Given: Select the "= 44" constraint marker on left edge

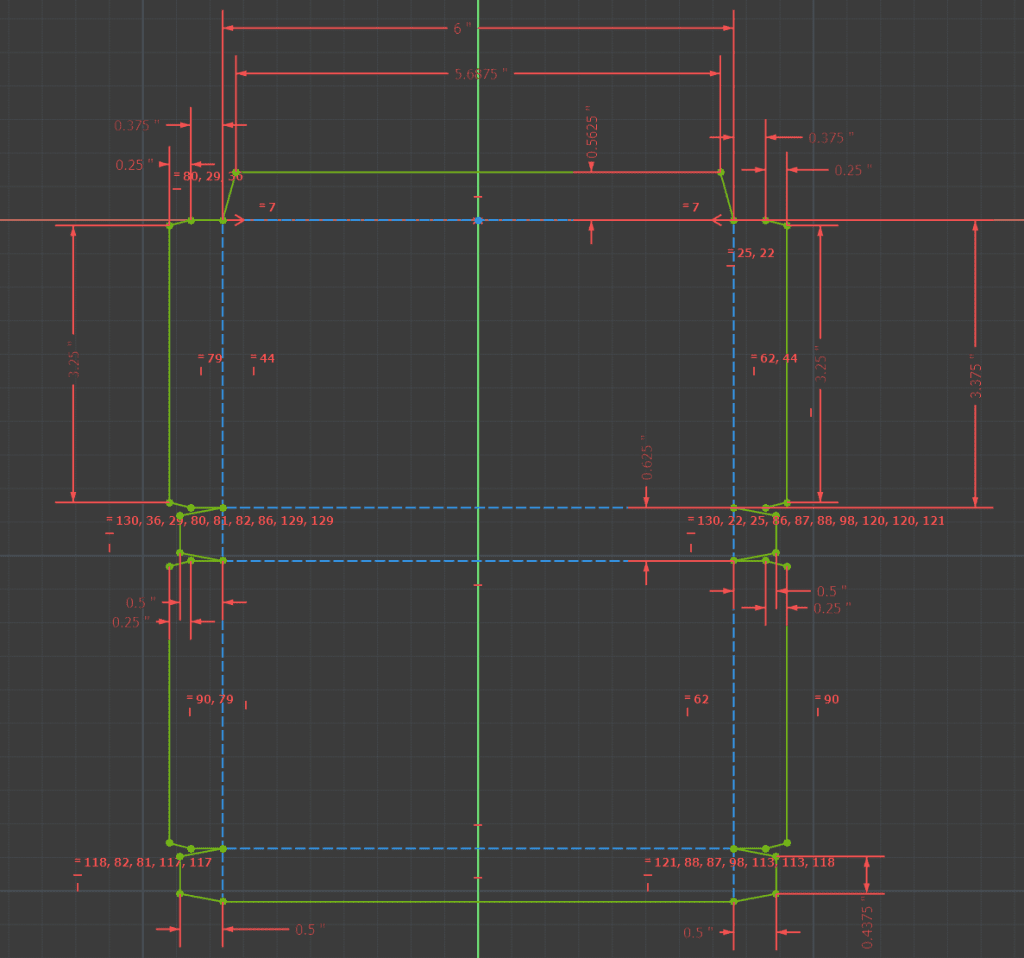Looking at the screenshot, I should click(x=260, y=357).
